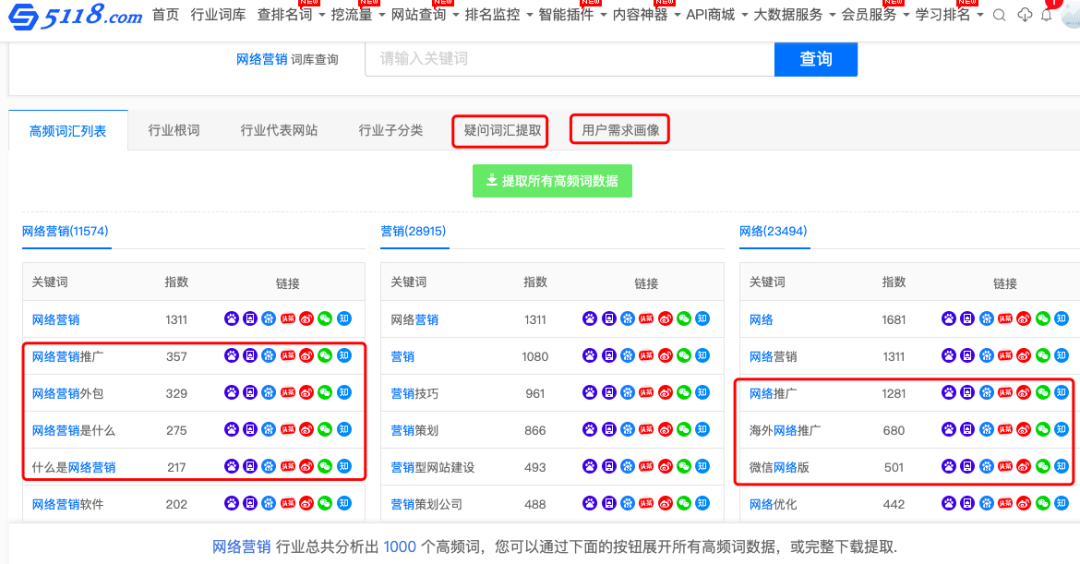Open WeChat icon in 网络营销外包 row

pos(325,393)
